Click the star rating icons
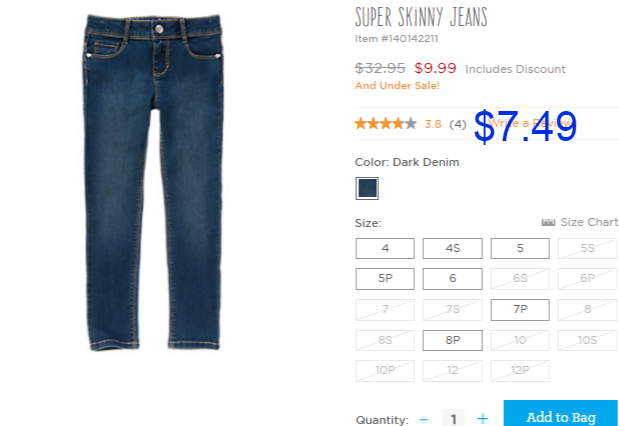Image resolution: width=619 pixels, height=426 pixels. pyautogui.click(x=386, y=124)
